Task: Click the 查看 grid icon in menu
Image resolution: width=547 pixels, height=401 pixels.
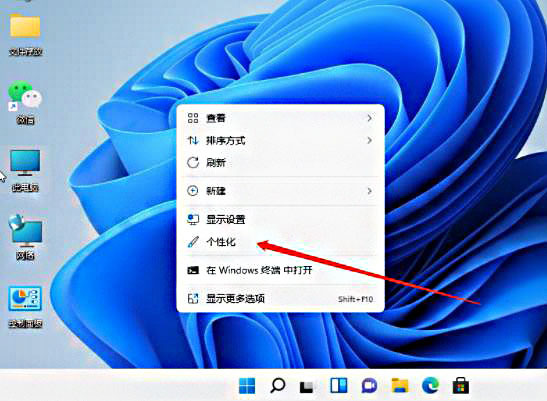Action: click(193, 118)
